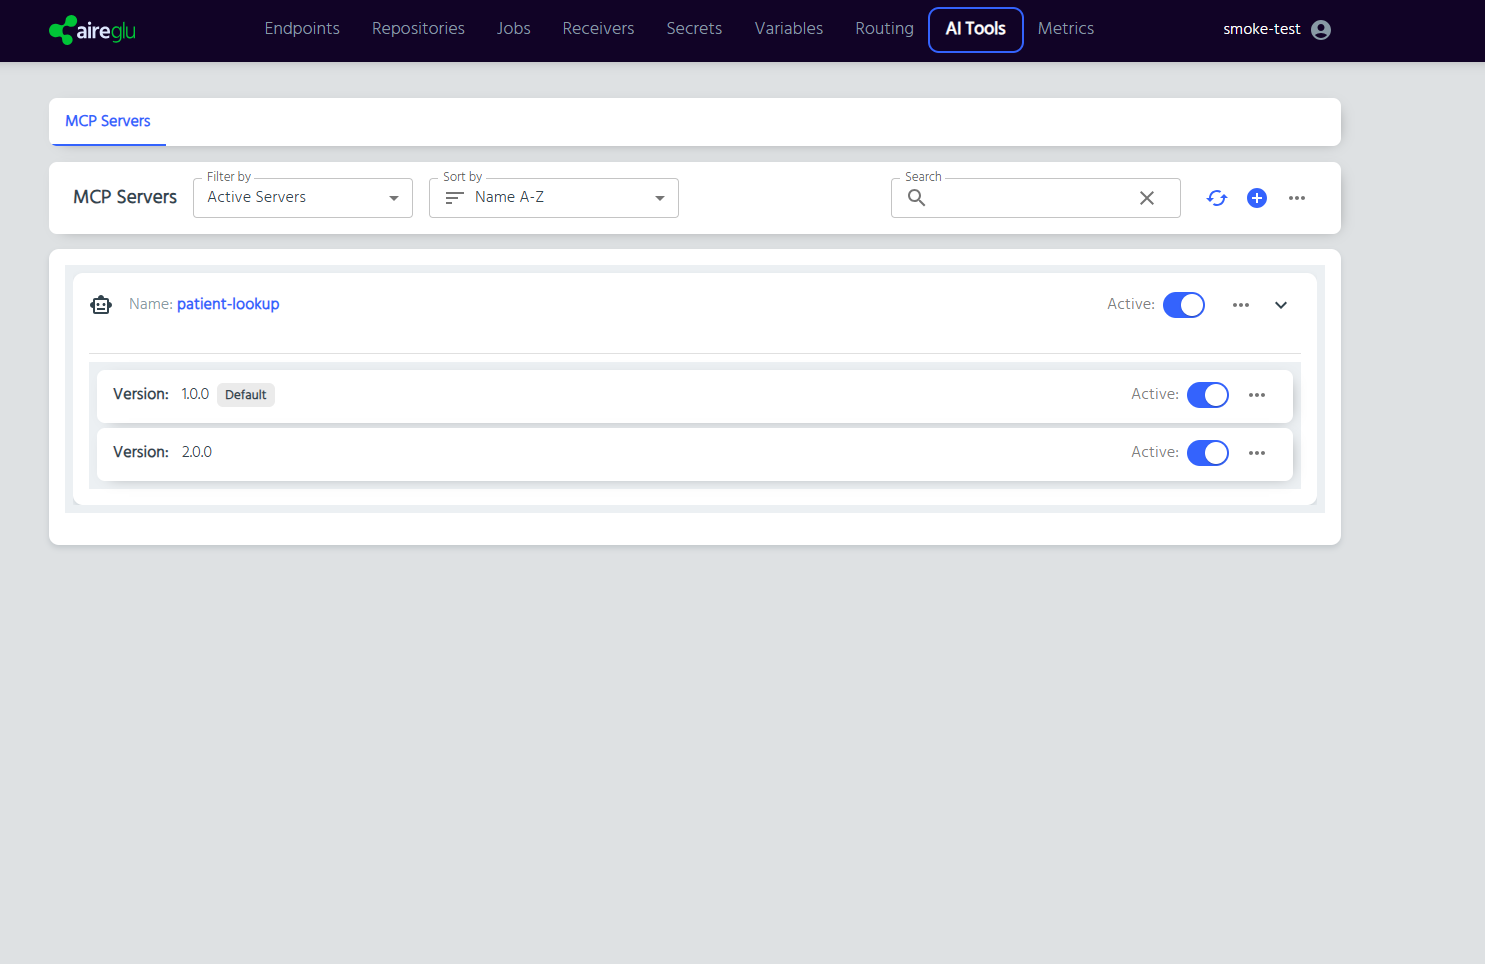Image resolution: width=1485 pixels, height=964 pixels.
Task: Open the Filter by Active Servers dropdown
Action: (302, 198)
